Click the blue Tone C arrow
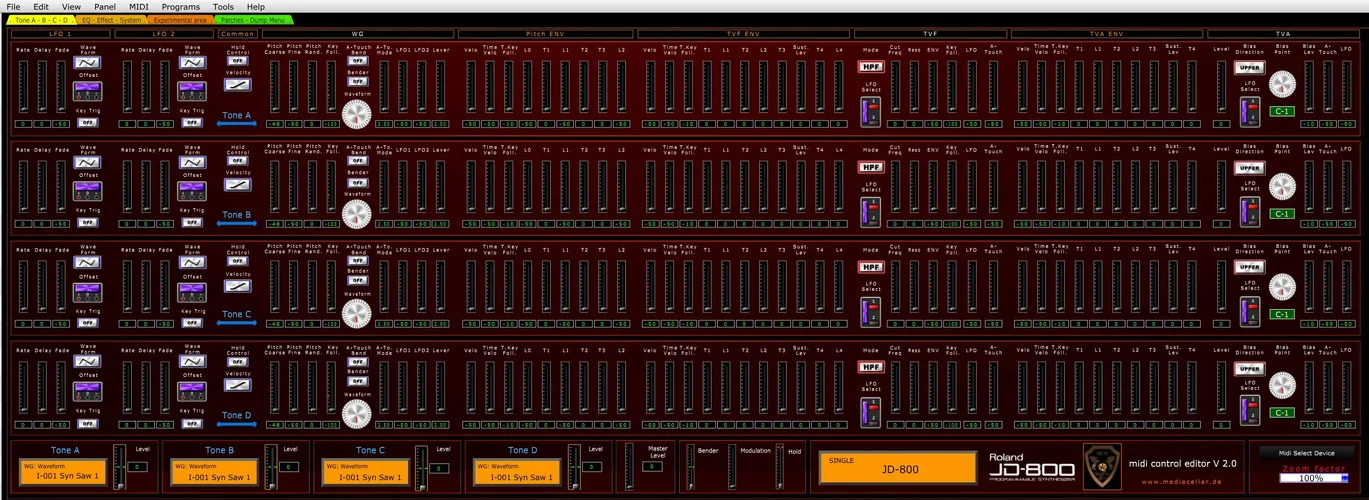Screen dimensions: 1369x500 [237, 324]
